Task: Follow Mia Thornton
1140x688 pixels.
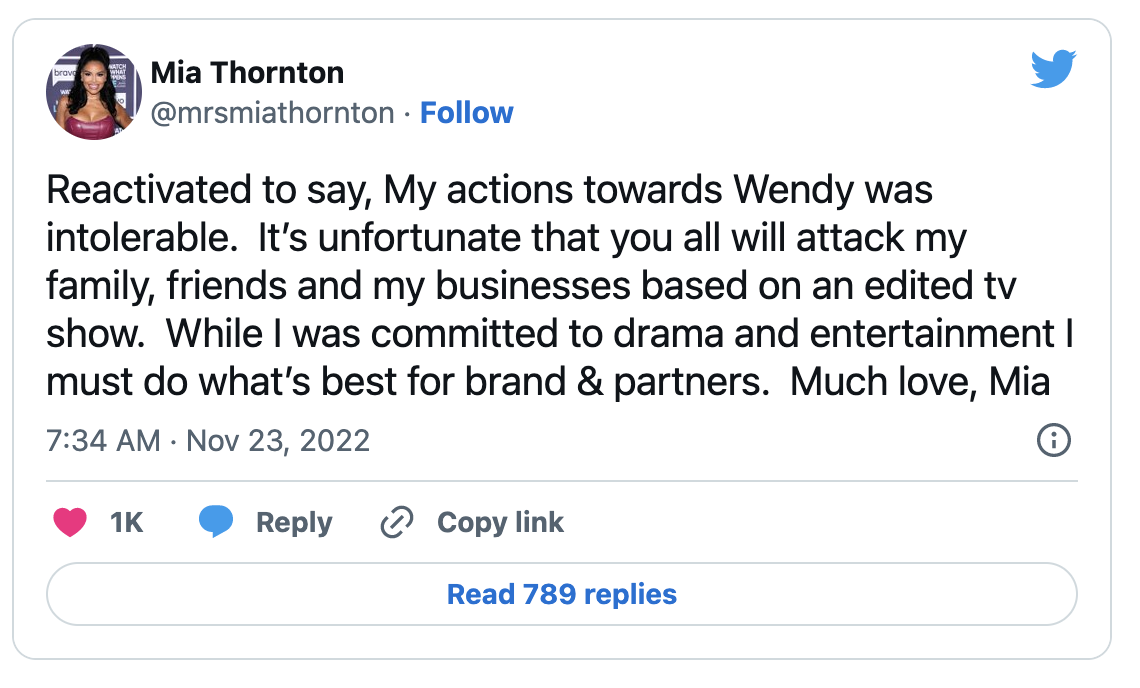Action: tap(467, 113)
